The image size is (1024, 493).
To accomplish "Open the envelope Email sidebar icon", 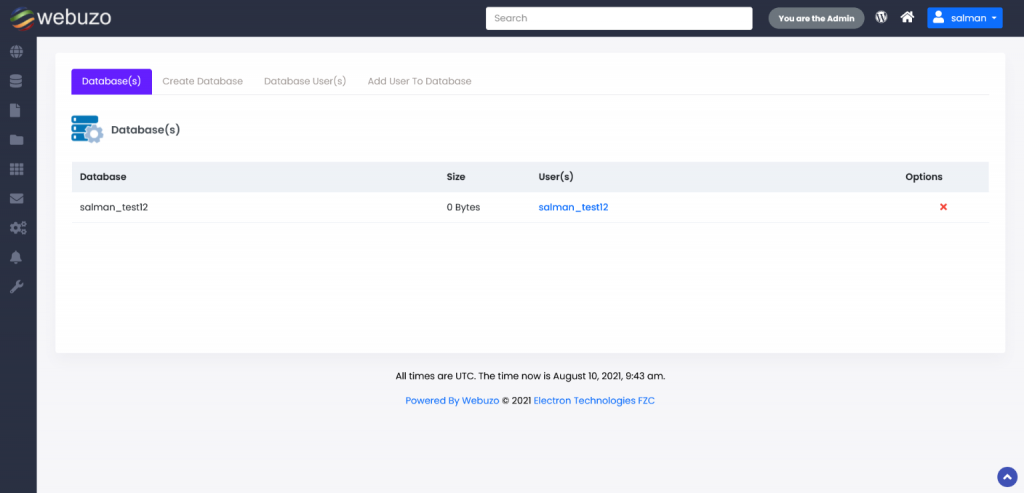I will click(x=17, y=198).
